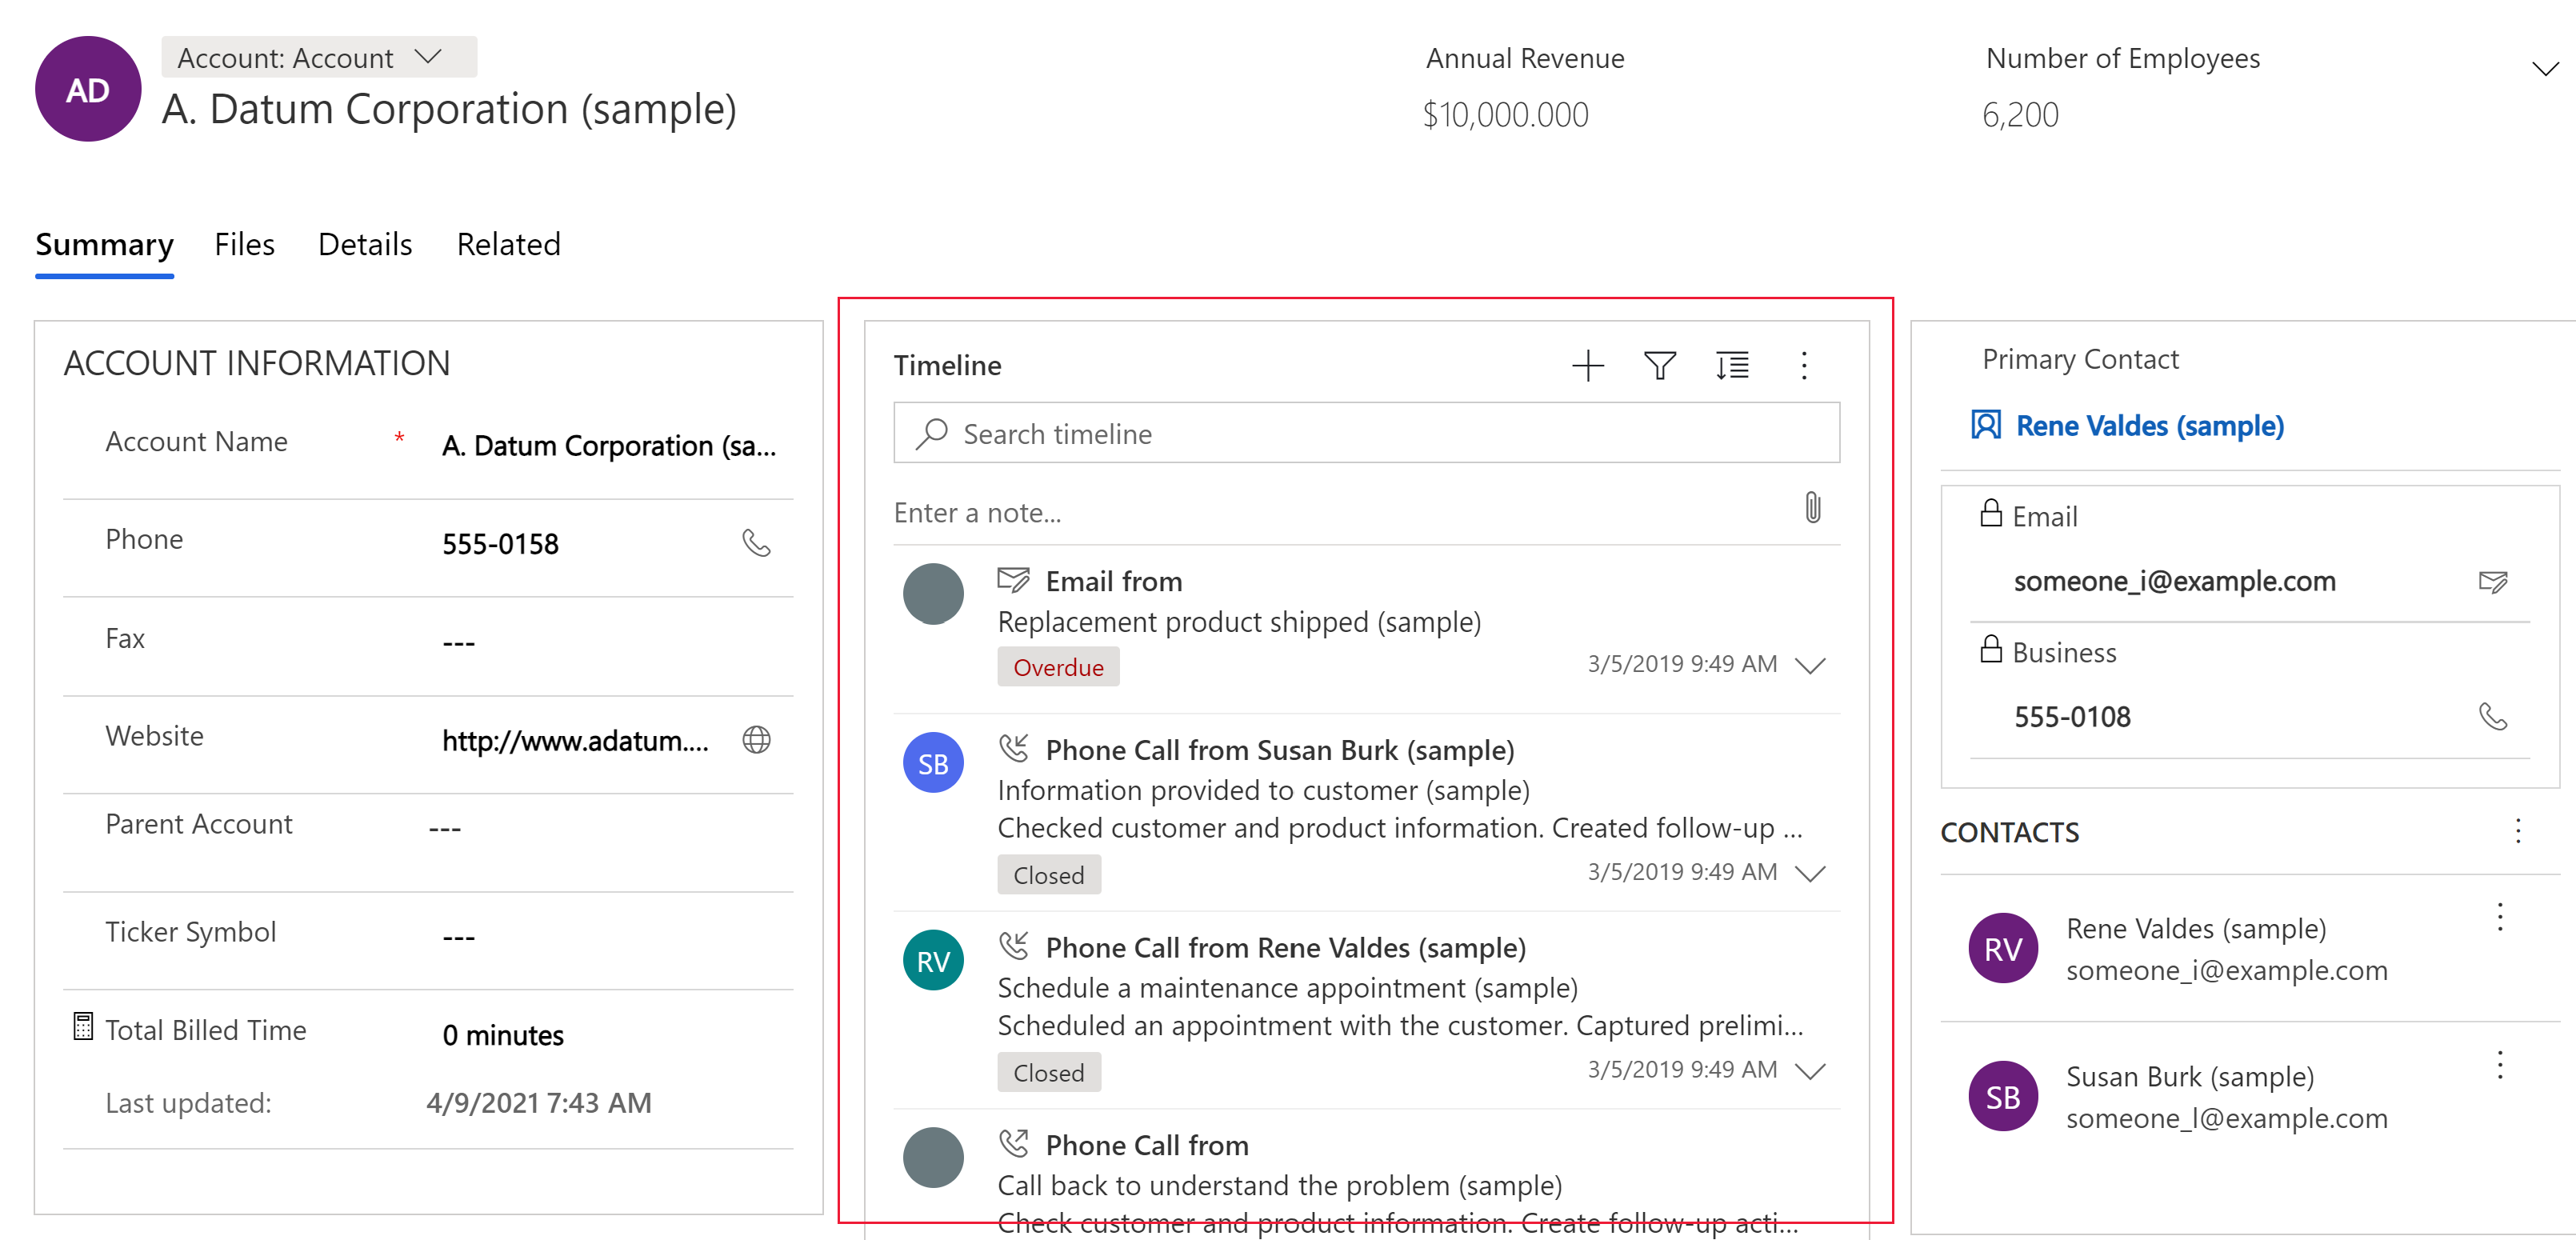Click the website globe icon

754,738
